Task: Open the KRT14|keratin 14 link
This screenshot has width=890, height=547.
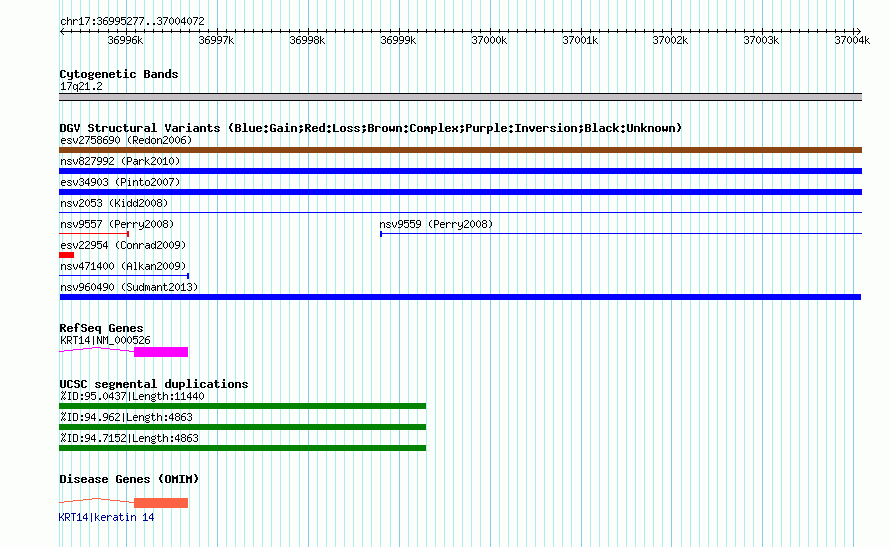Action: click(107, 517)
